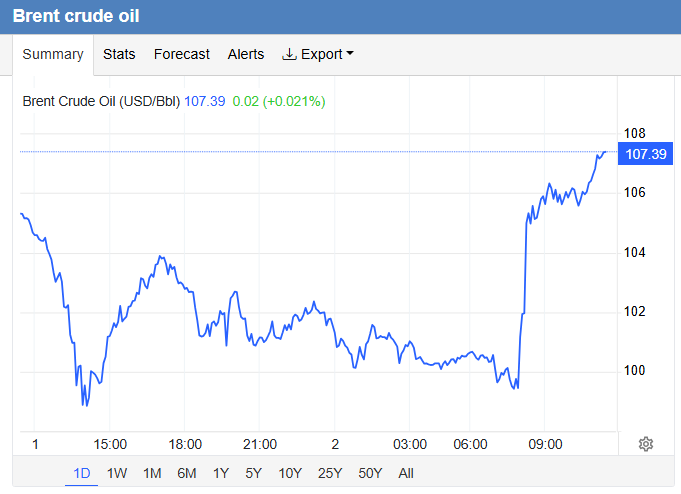Open the Stats tab
The width and height of the screenshot is (681, 494).
pos(119,54)
